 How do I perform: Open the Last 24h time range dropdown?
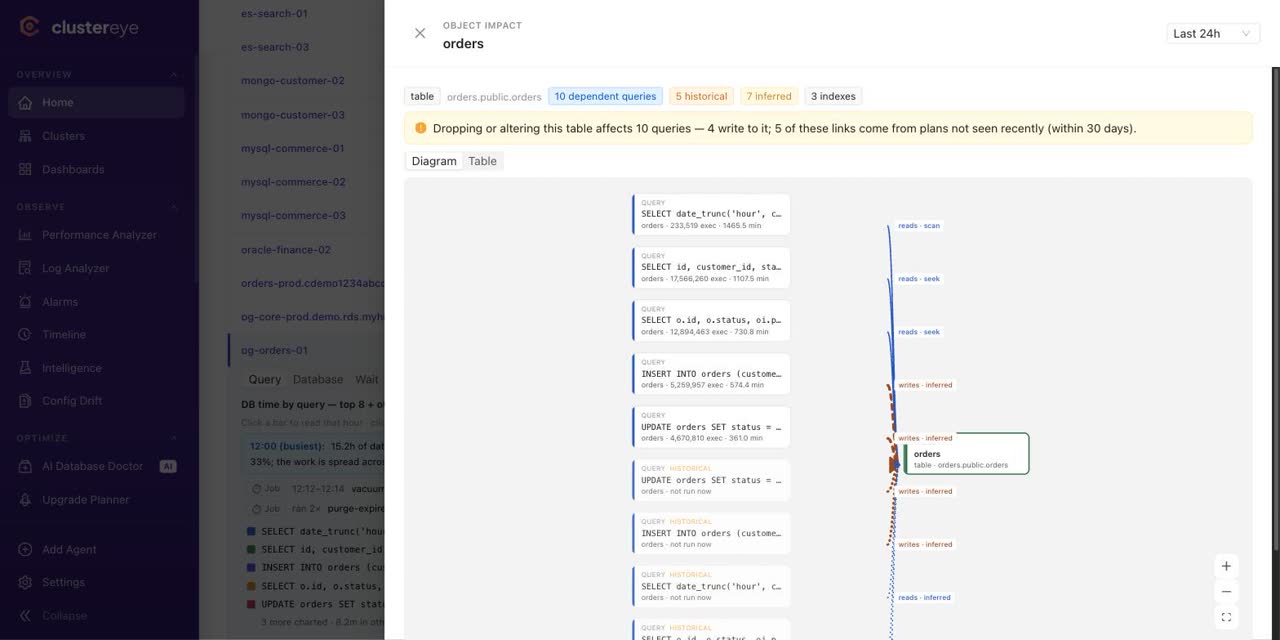tap(1213, 33)
